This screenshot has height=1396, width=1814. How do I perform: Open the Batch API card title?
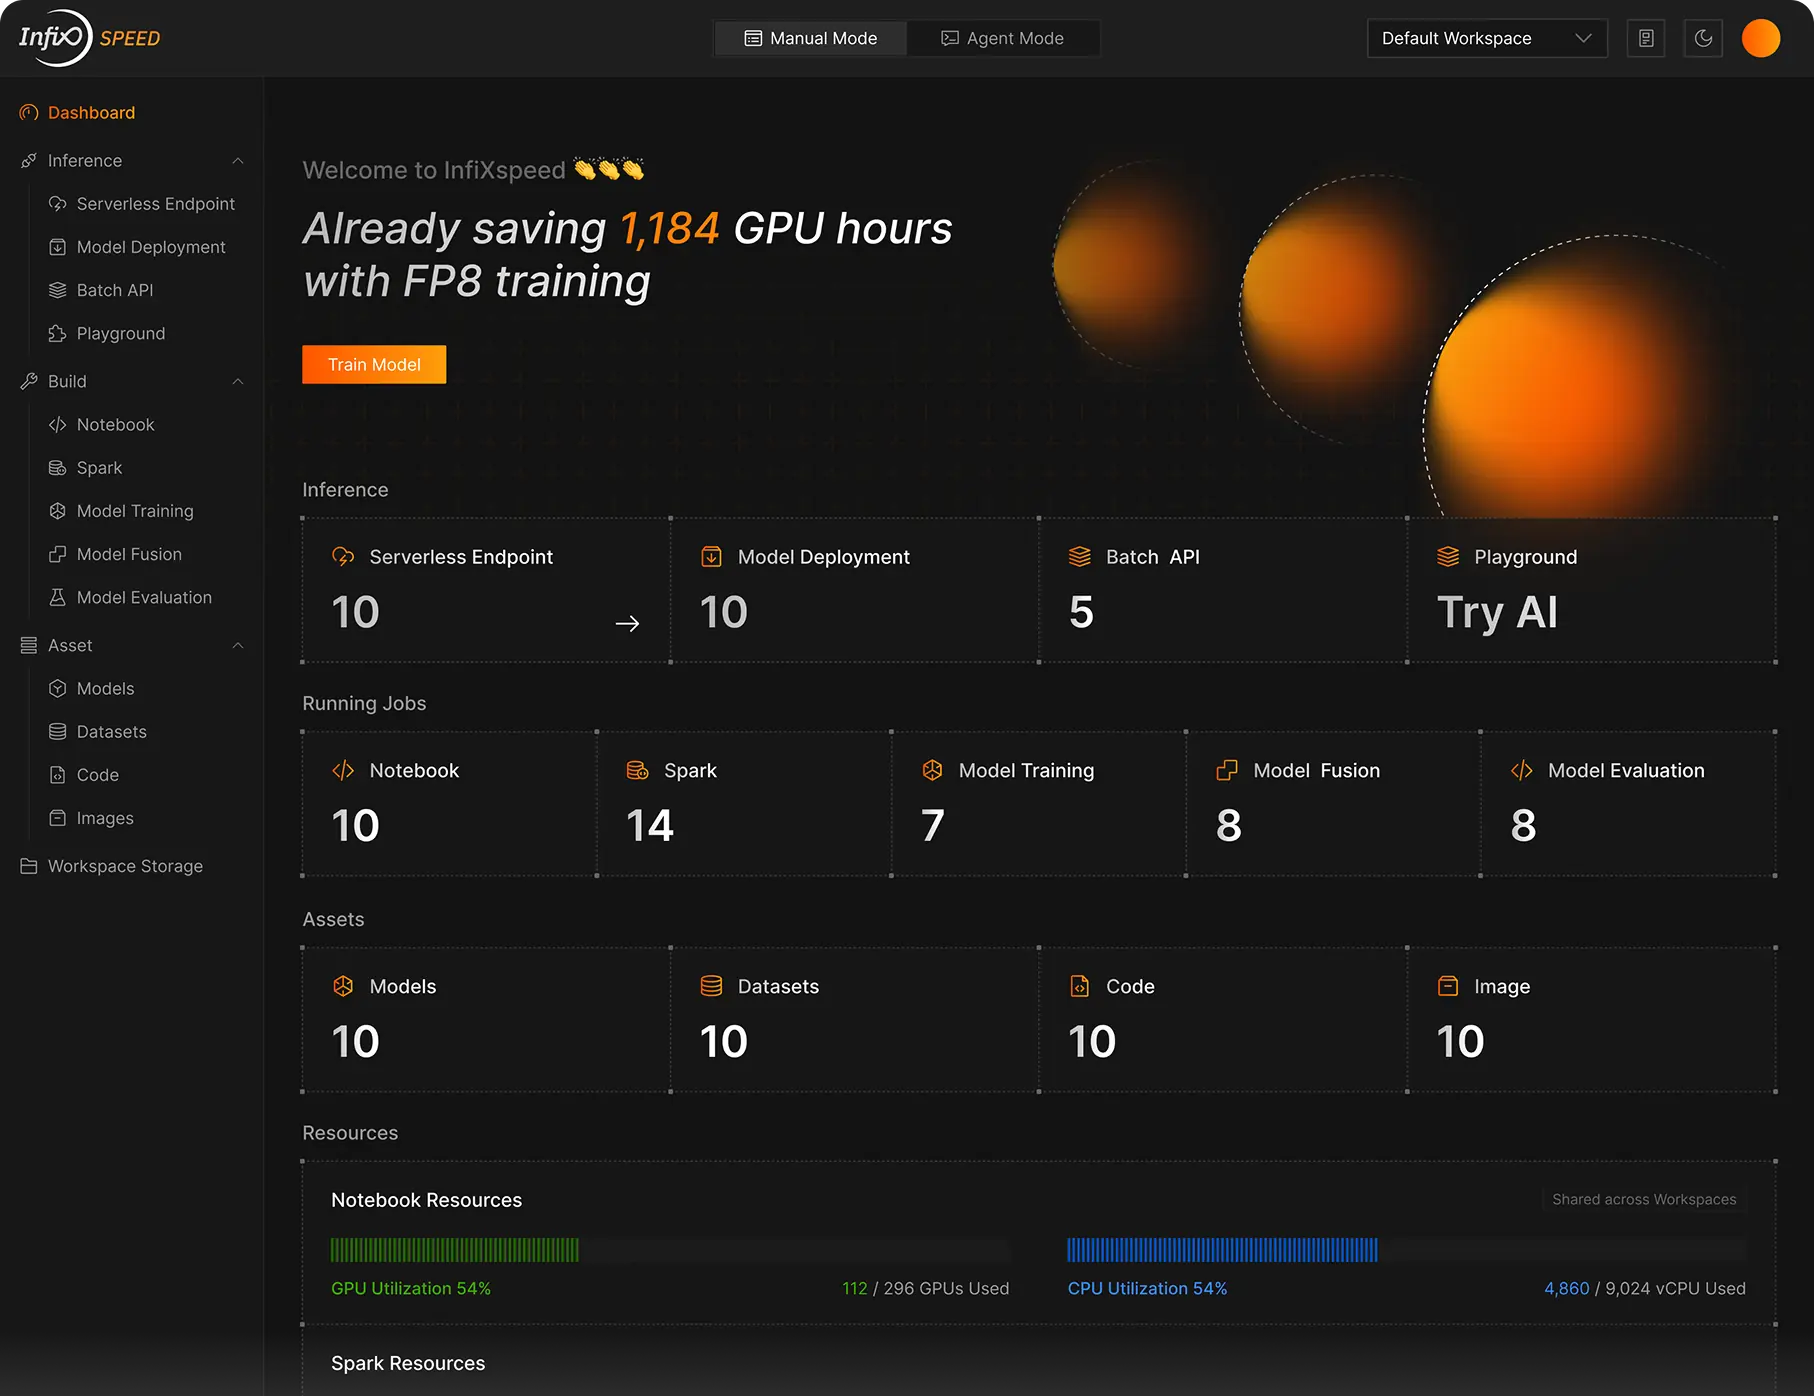click(1152, 557)
